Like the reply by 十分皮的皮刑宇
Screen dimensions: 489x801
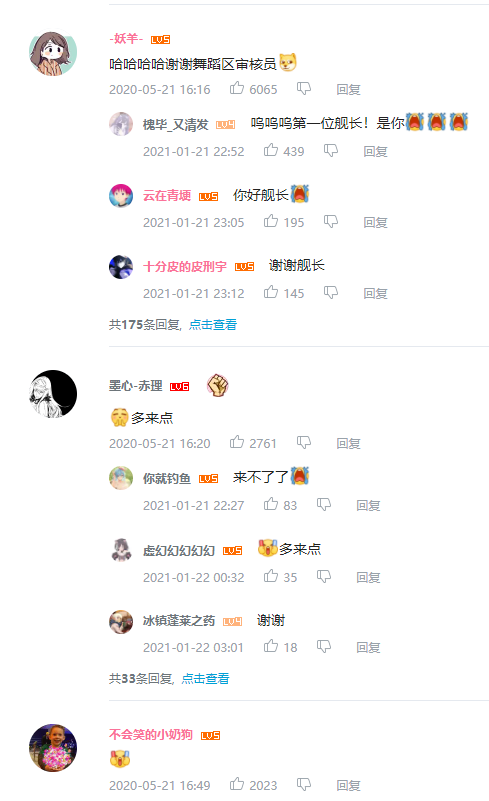coord(271,292)
